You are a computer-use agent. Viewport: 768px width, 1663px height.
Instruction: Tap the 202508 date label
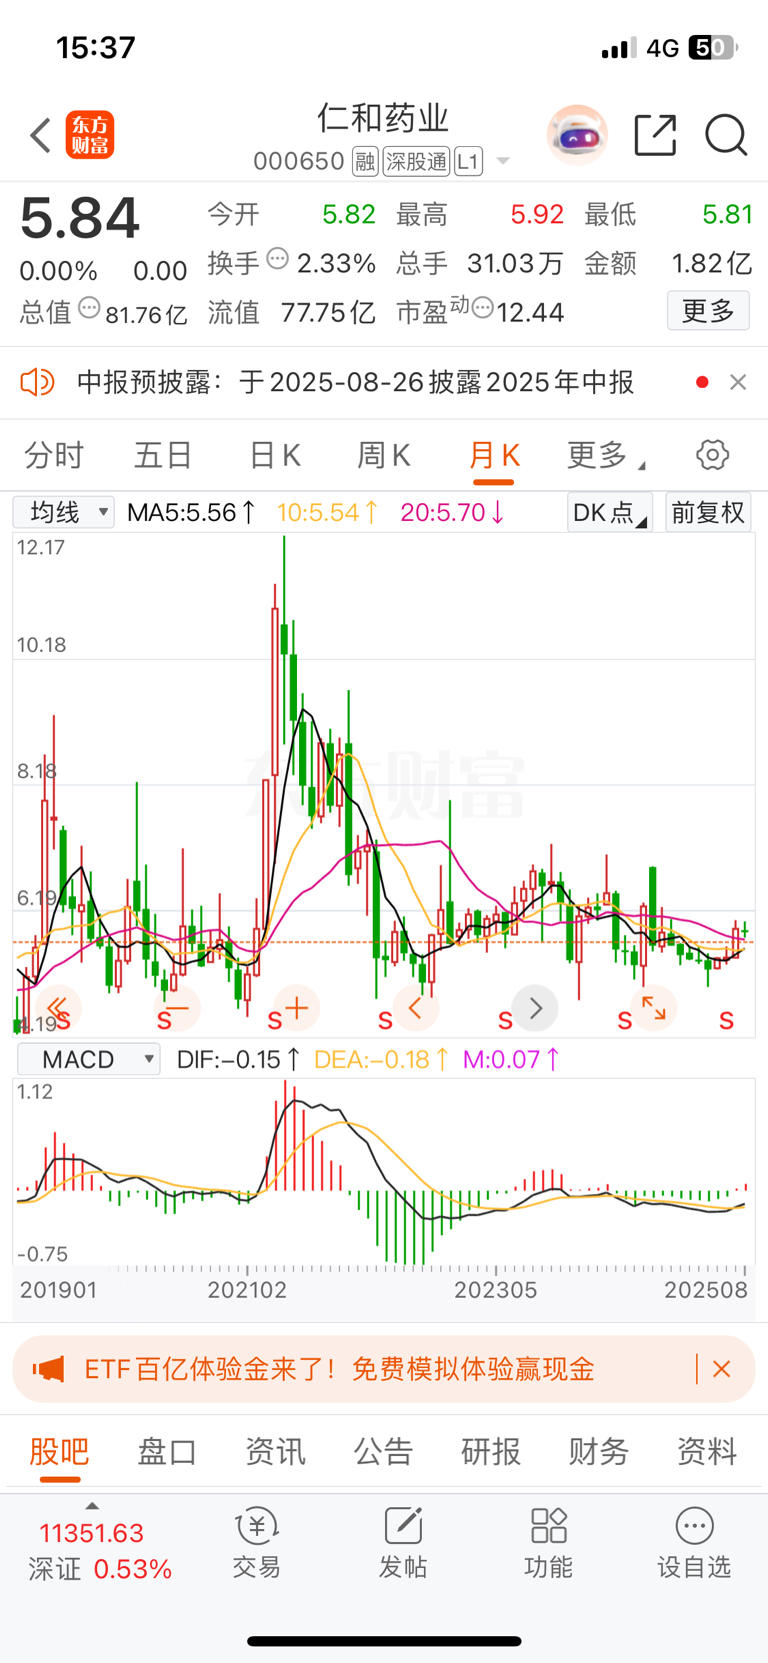click(x=706, y=1290)
